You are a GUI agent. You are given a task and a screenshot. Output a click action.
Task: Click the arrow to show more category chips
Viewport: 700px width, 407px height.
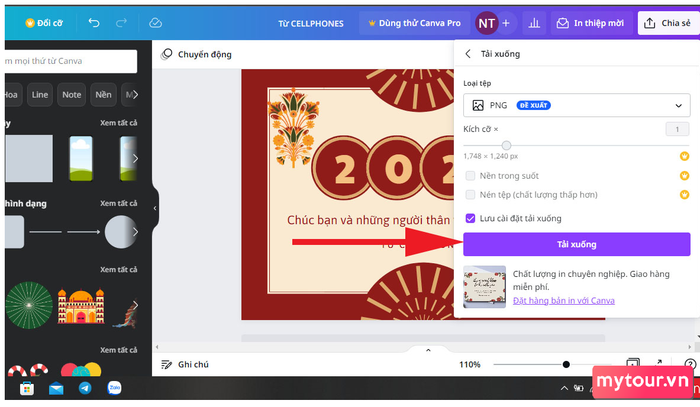click(135, 95)
